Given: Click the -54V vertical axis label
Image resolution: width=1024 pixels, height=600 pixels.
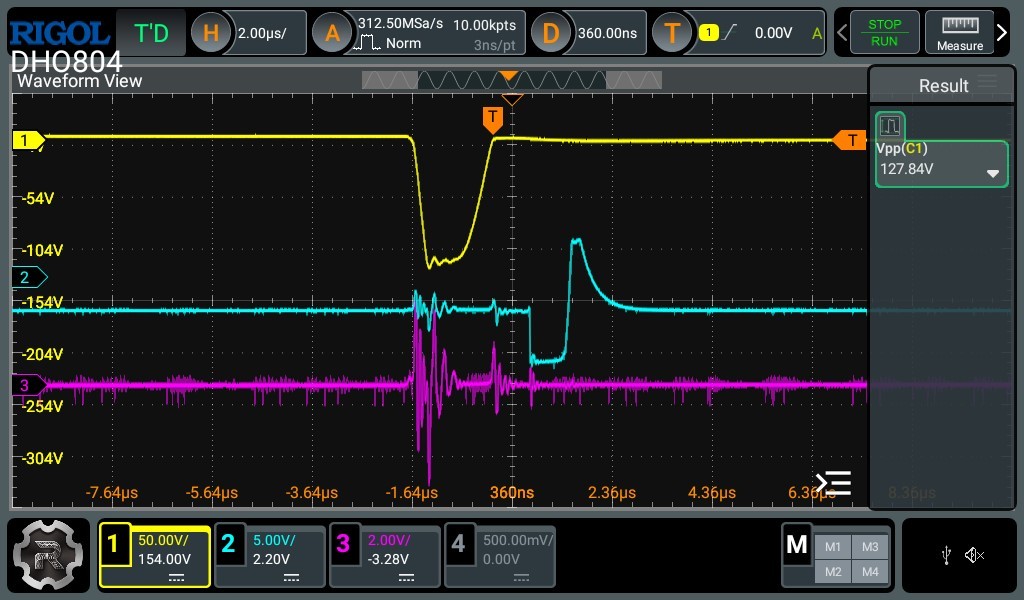Looking at the screenshot, I should coord(37,198).
